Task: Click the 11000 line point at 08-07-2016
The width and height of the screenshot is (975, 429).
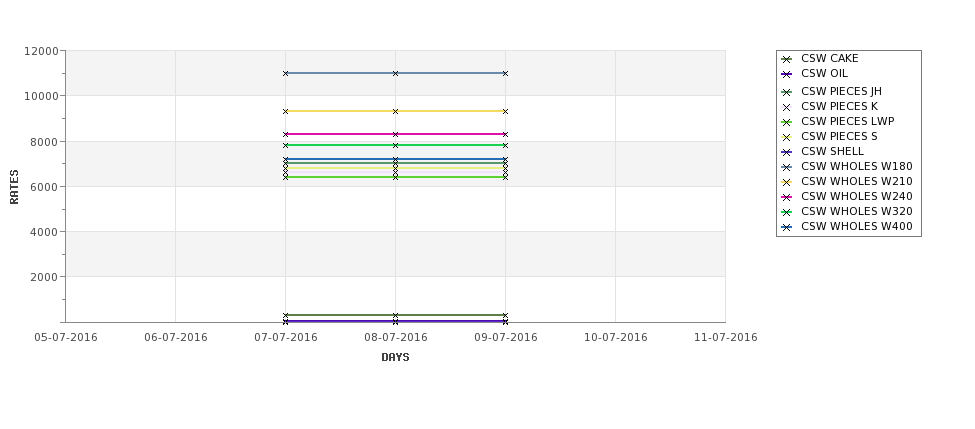Action: [x=395, y=73]
